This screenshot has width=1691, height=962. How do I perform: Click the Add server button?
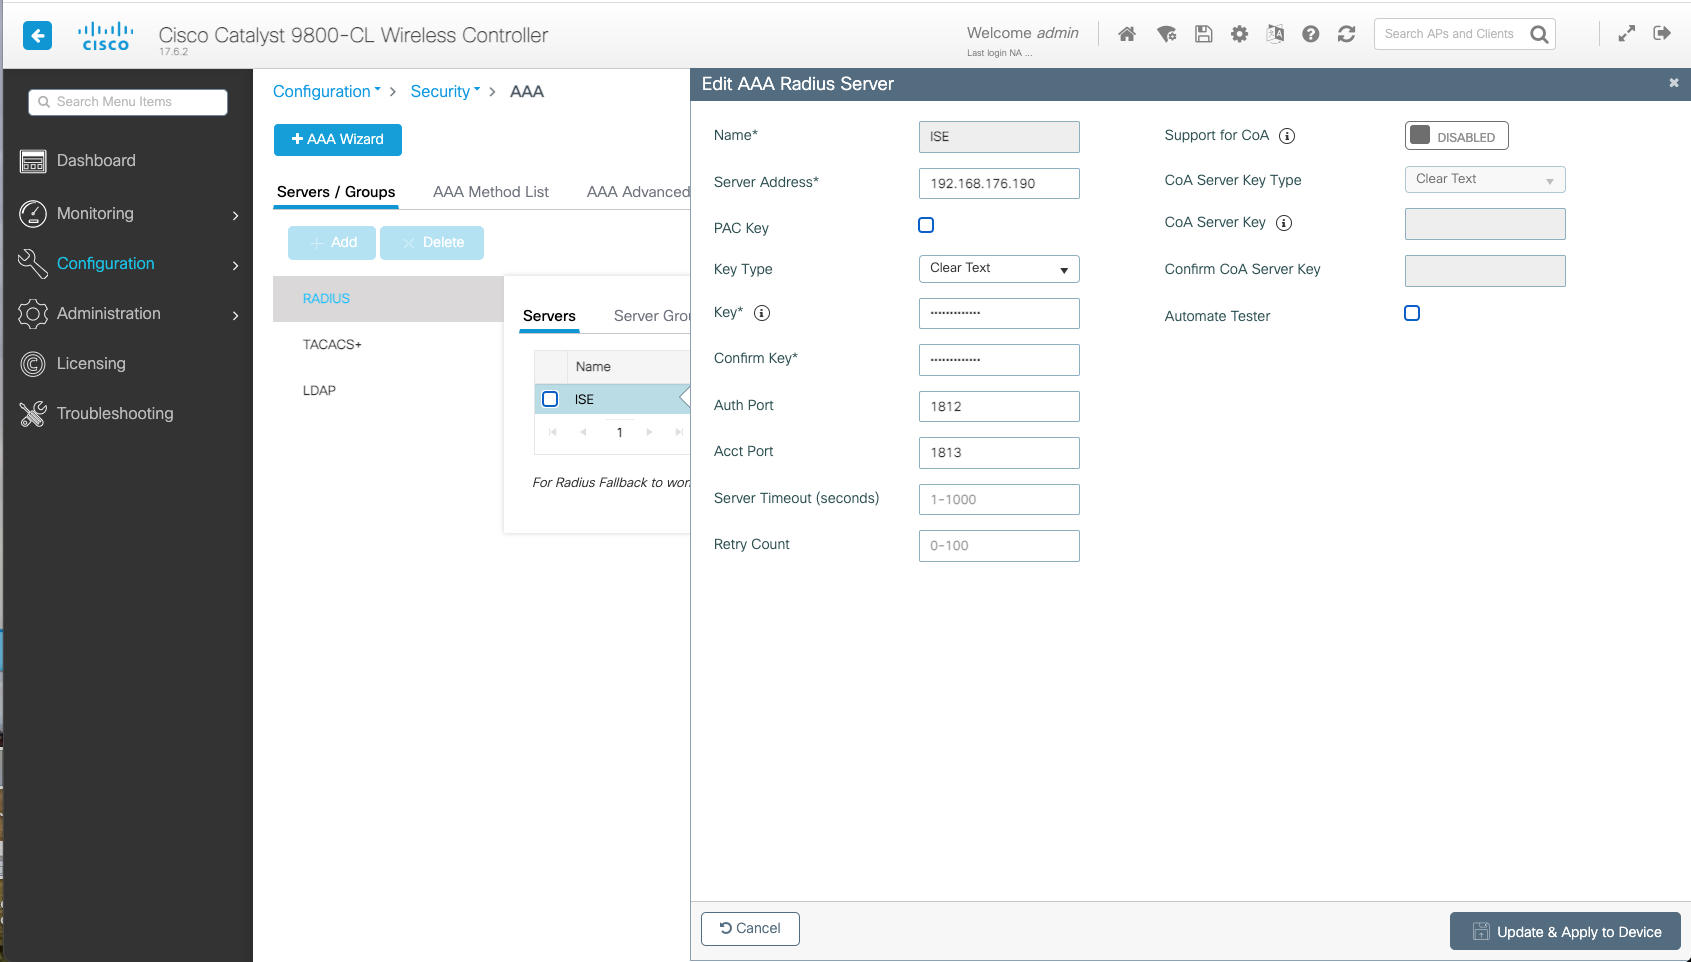332,243
